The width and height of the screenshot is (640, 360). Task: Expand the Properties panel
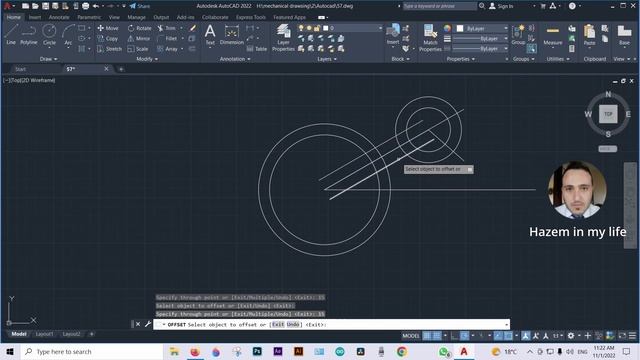[461, 59]
